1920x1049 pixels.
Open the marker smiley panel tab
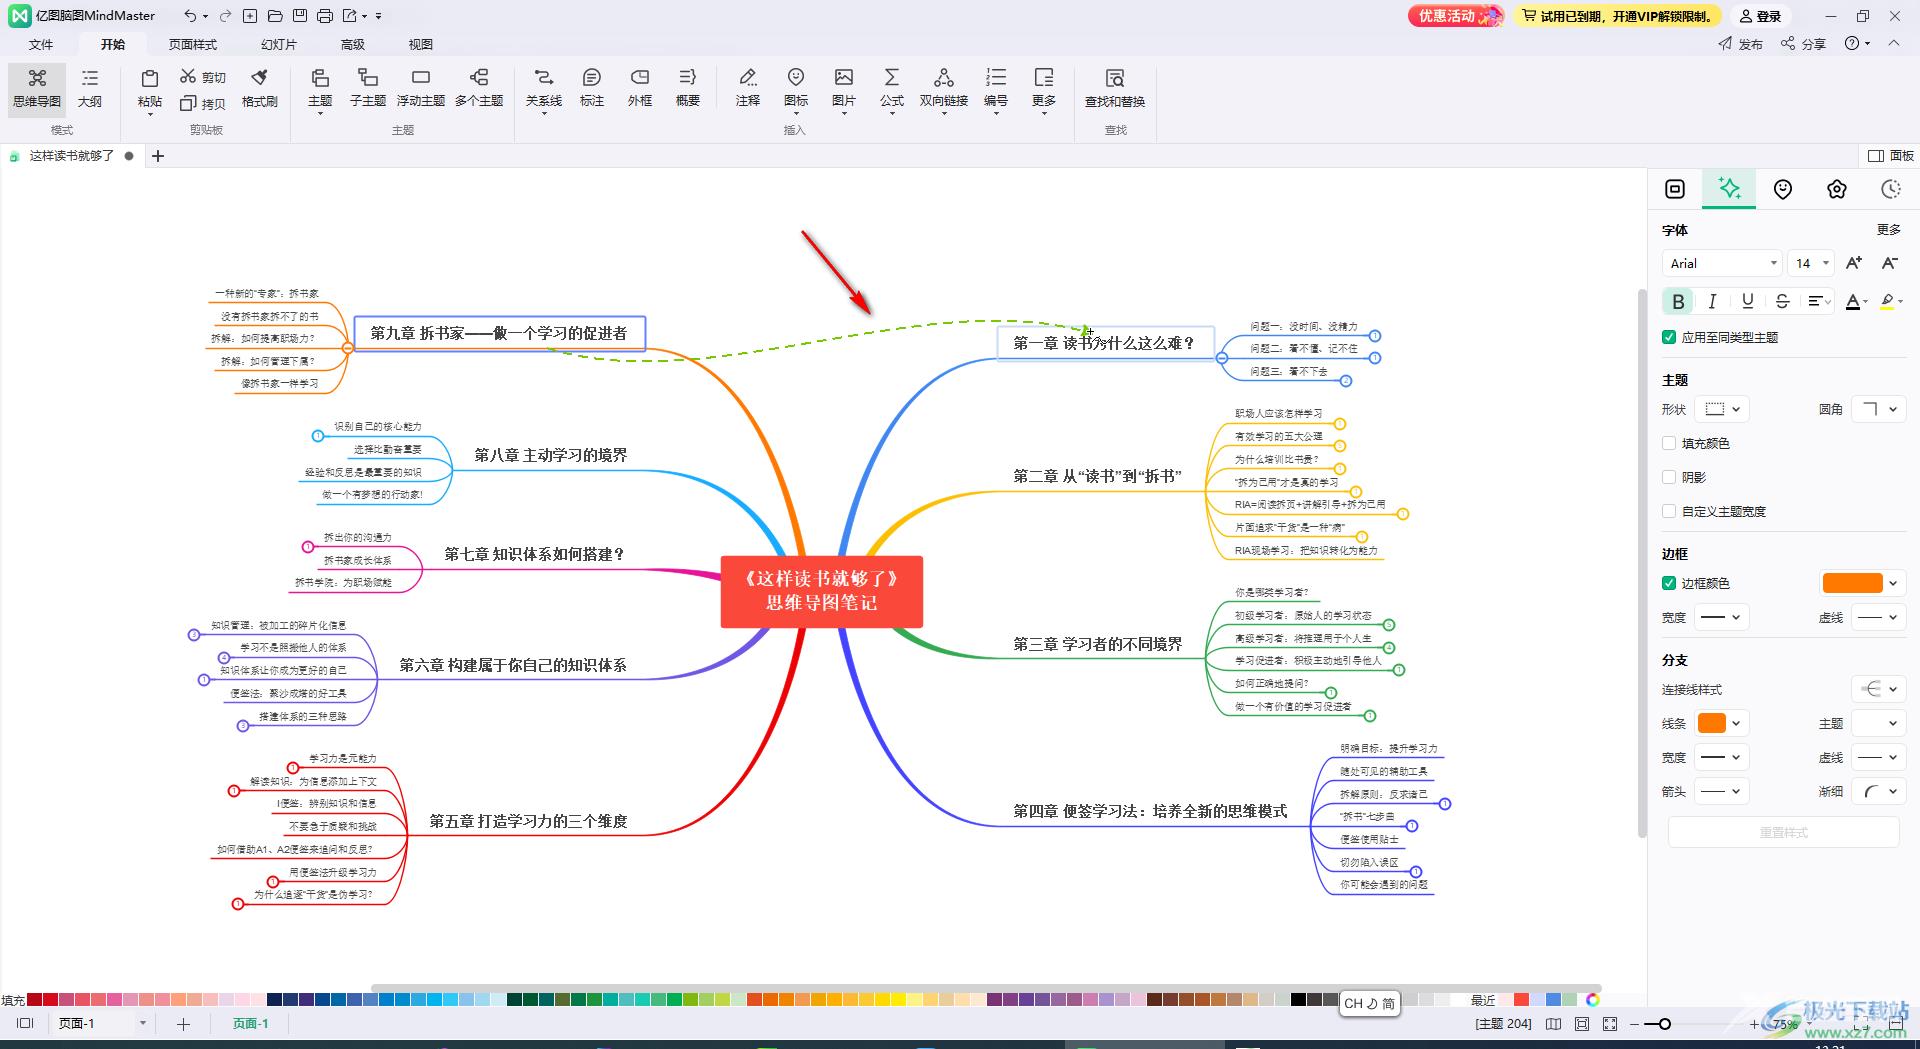(x=1783, y=189)
